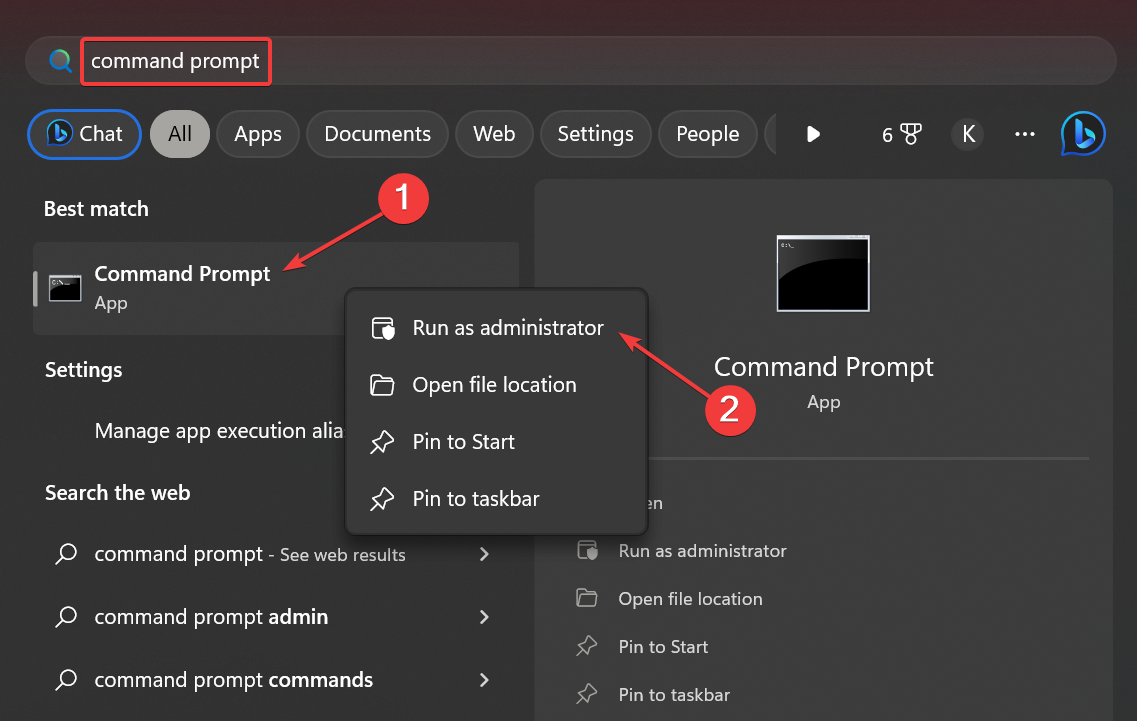Click the pin icon beside context menu Pin to Start
This screenshot has width=1137, height=721.
382,442
